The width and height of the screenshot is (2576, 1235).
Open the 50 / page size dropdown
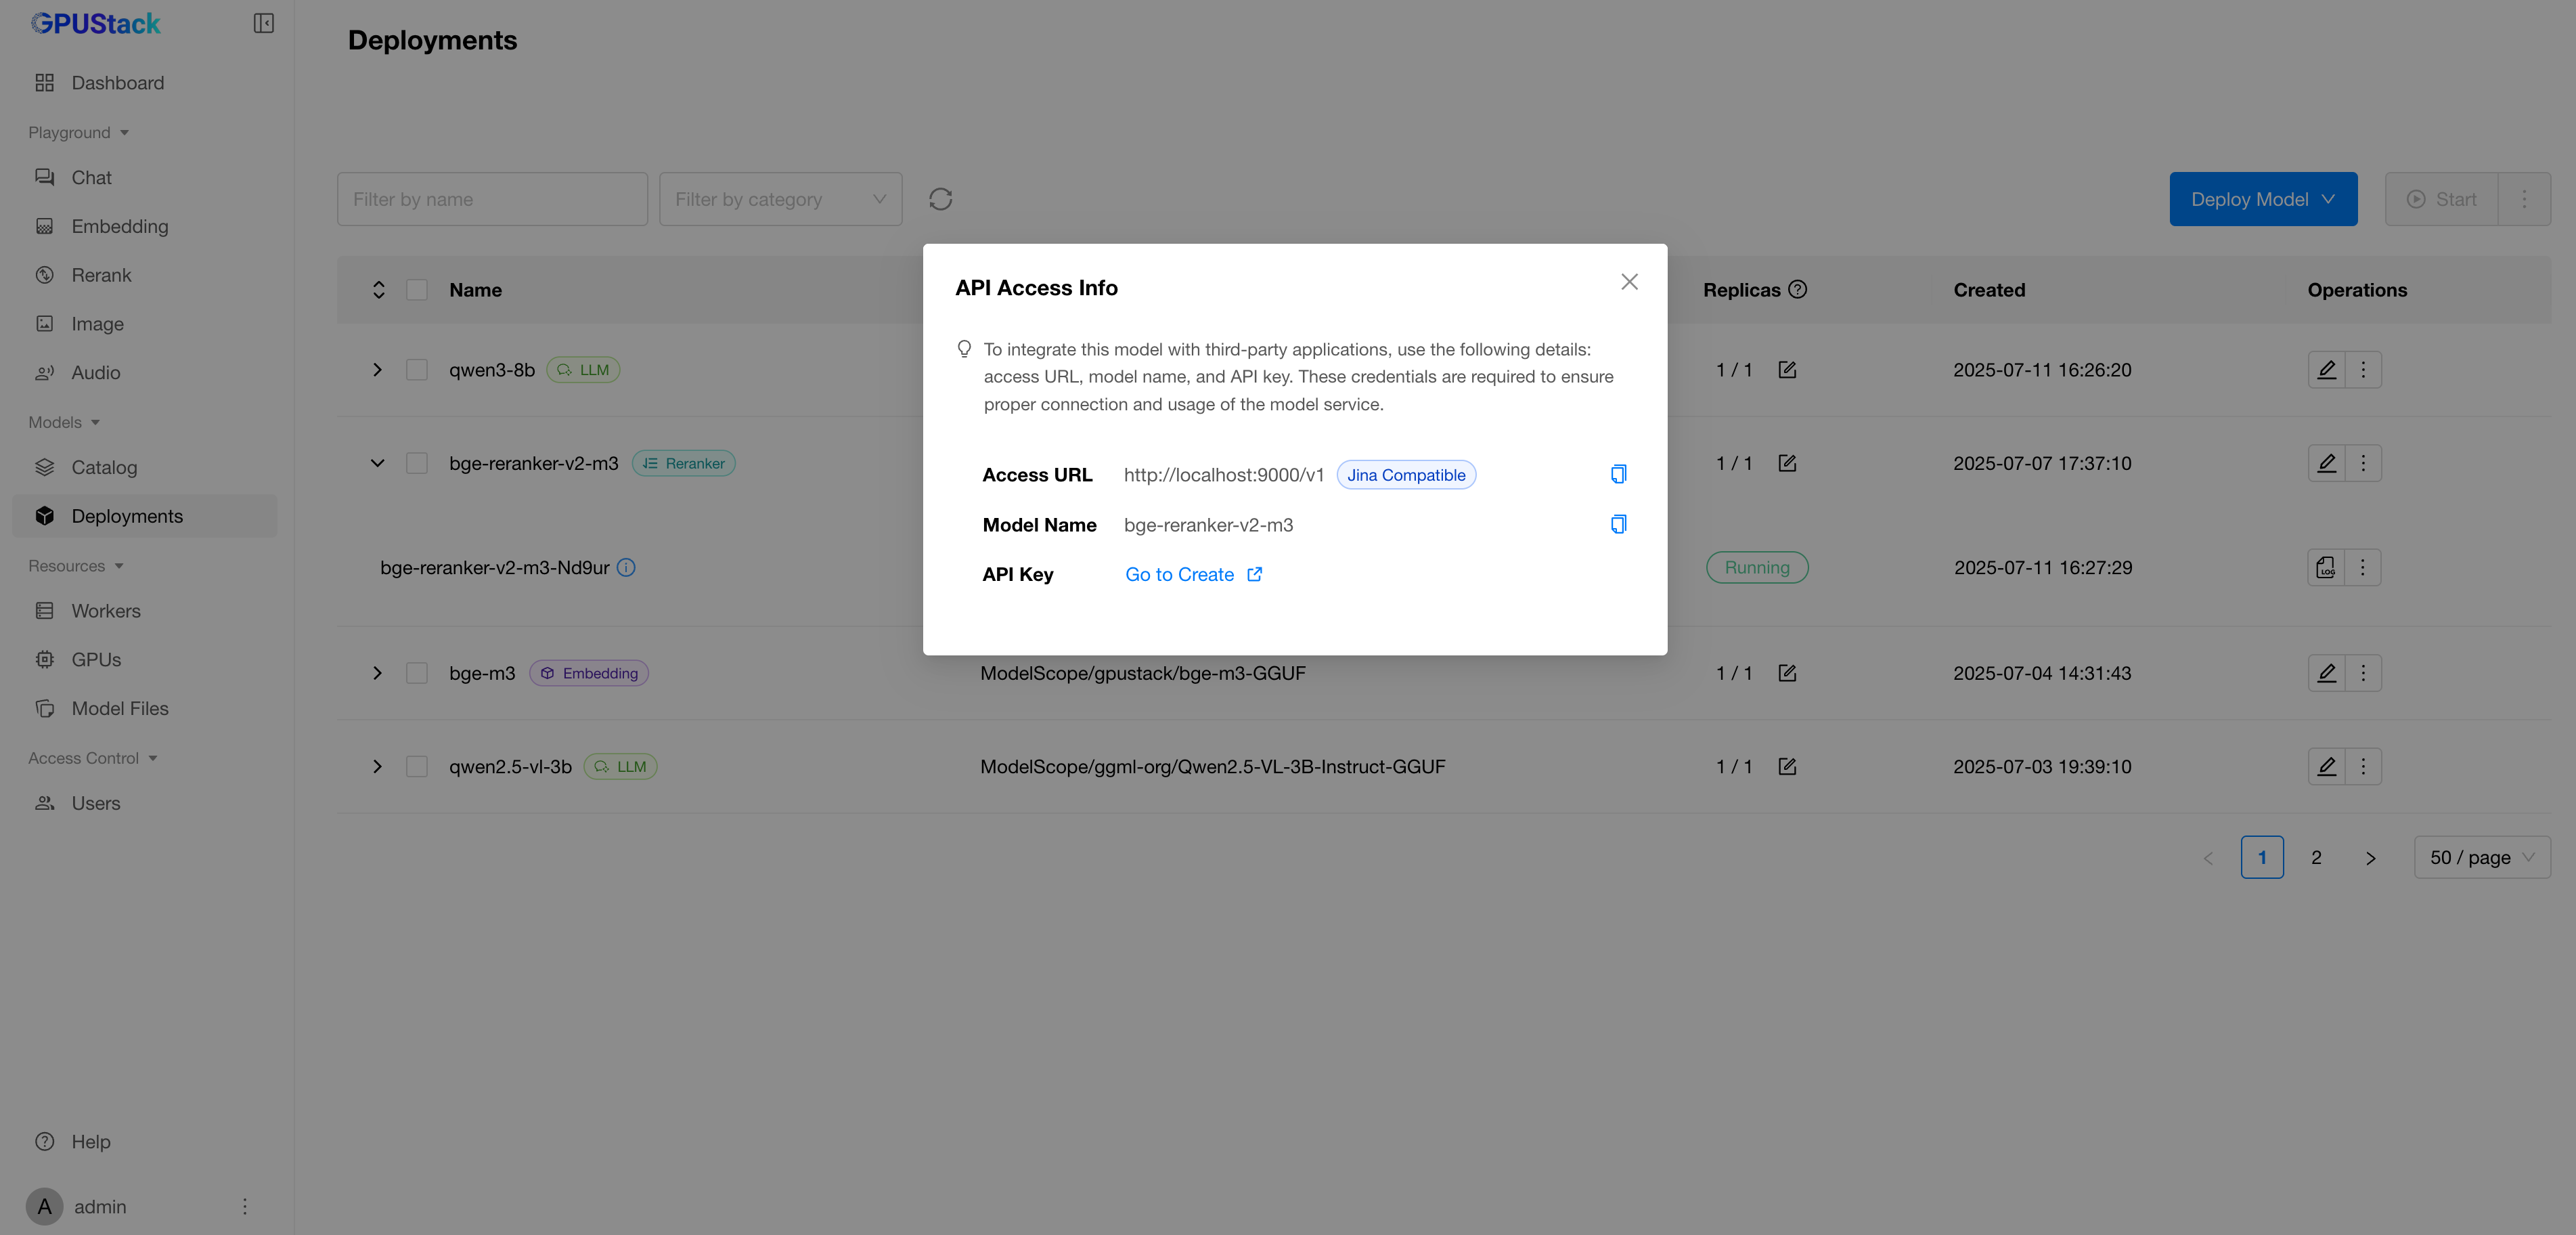click(2481, 857)
